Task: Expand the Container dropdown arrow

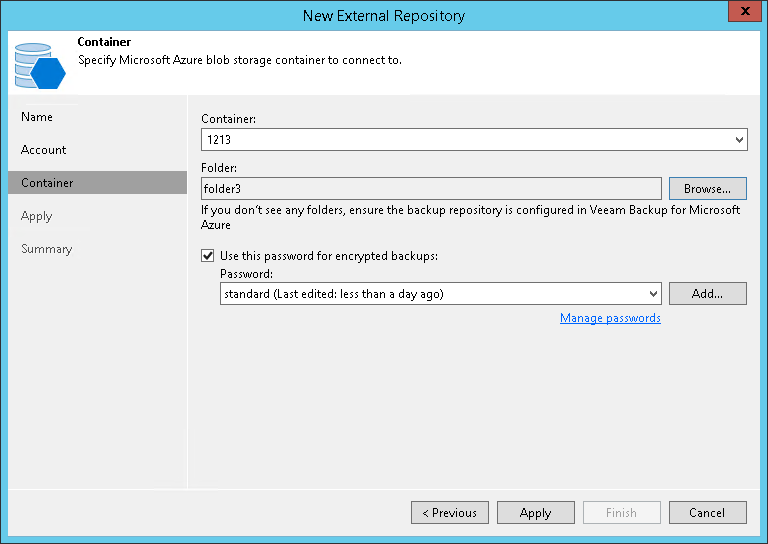Action: (738, 140)
